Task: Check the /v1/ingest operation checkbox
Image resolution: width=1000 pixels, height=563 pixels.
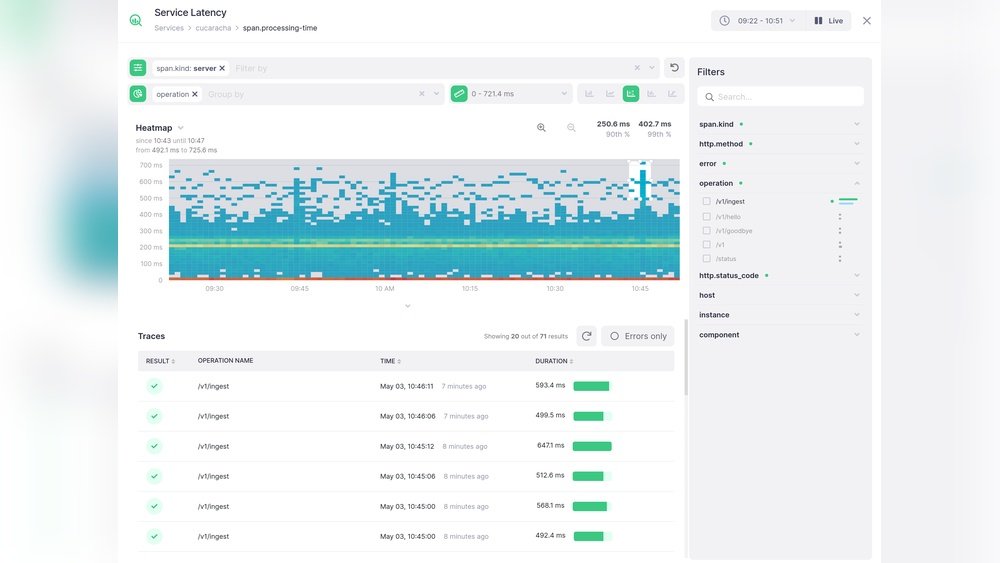Action: (x=707, y=202)
